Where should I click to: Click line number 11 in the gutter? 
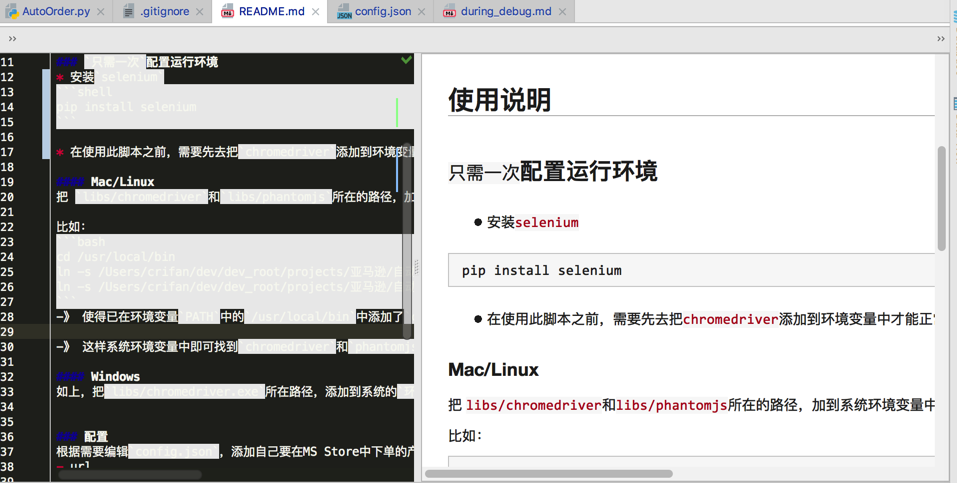pos(7,62)
